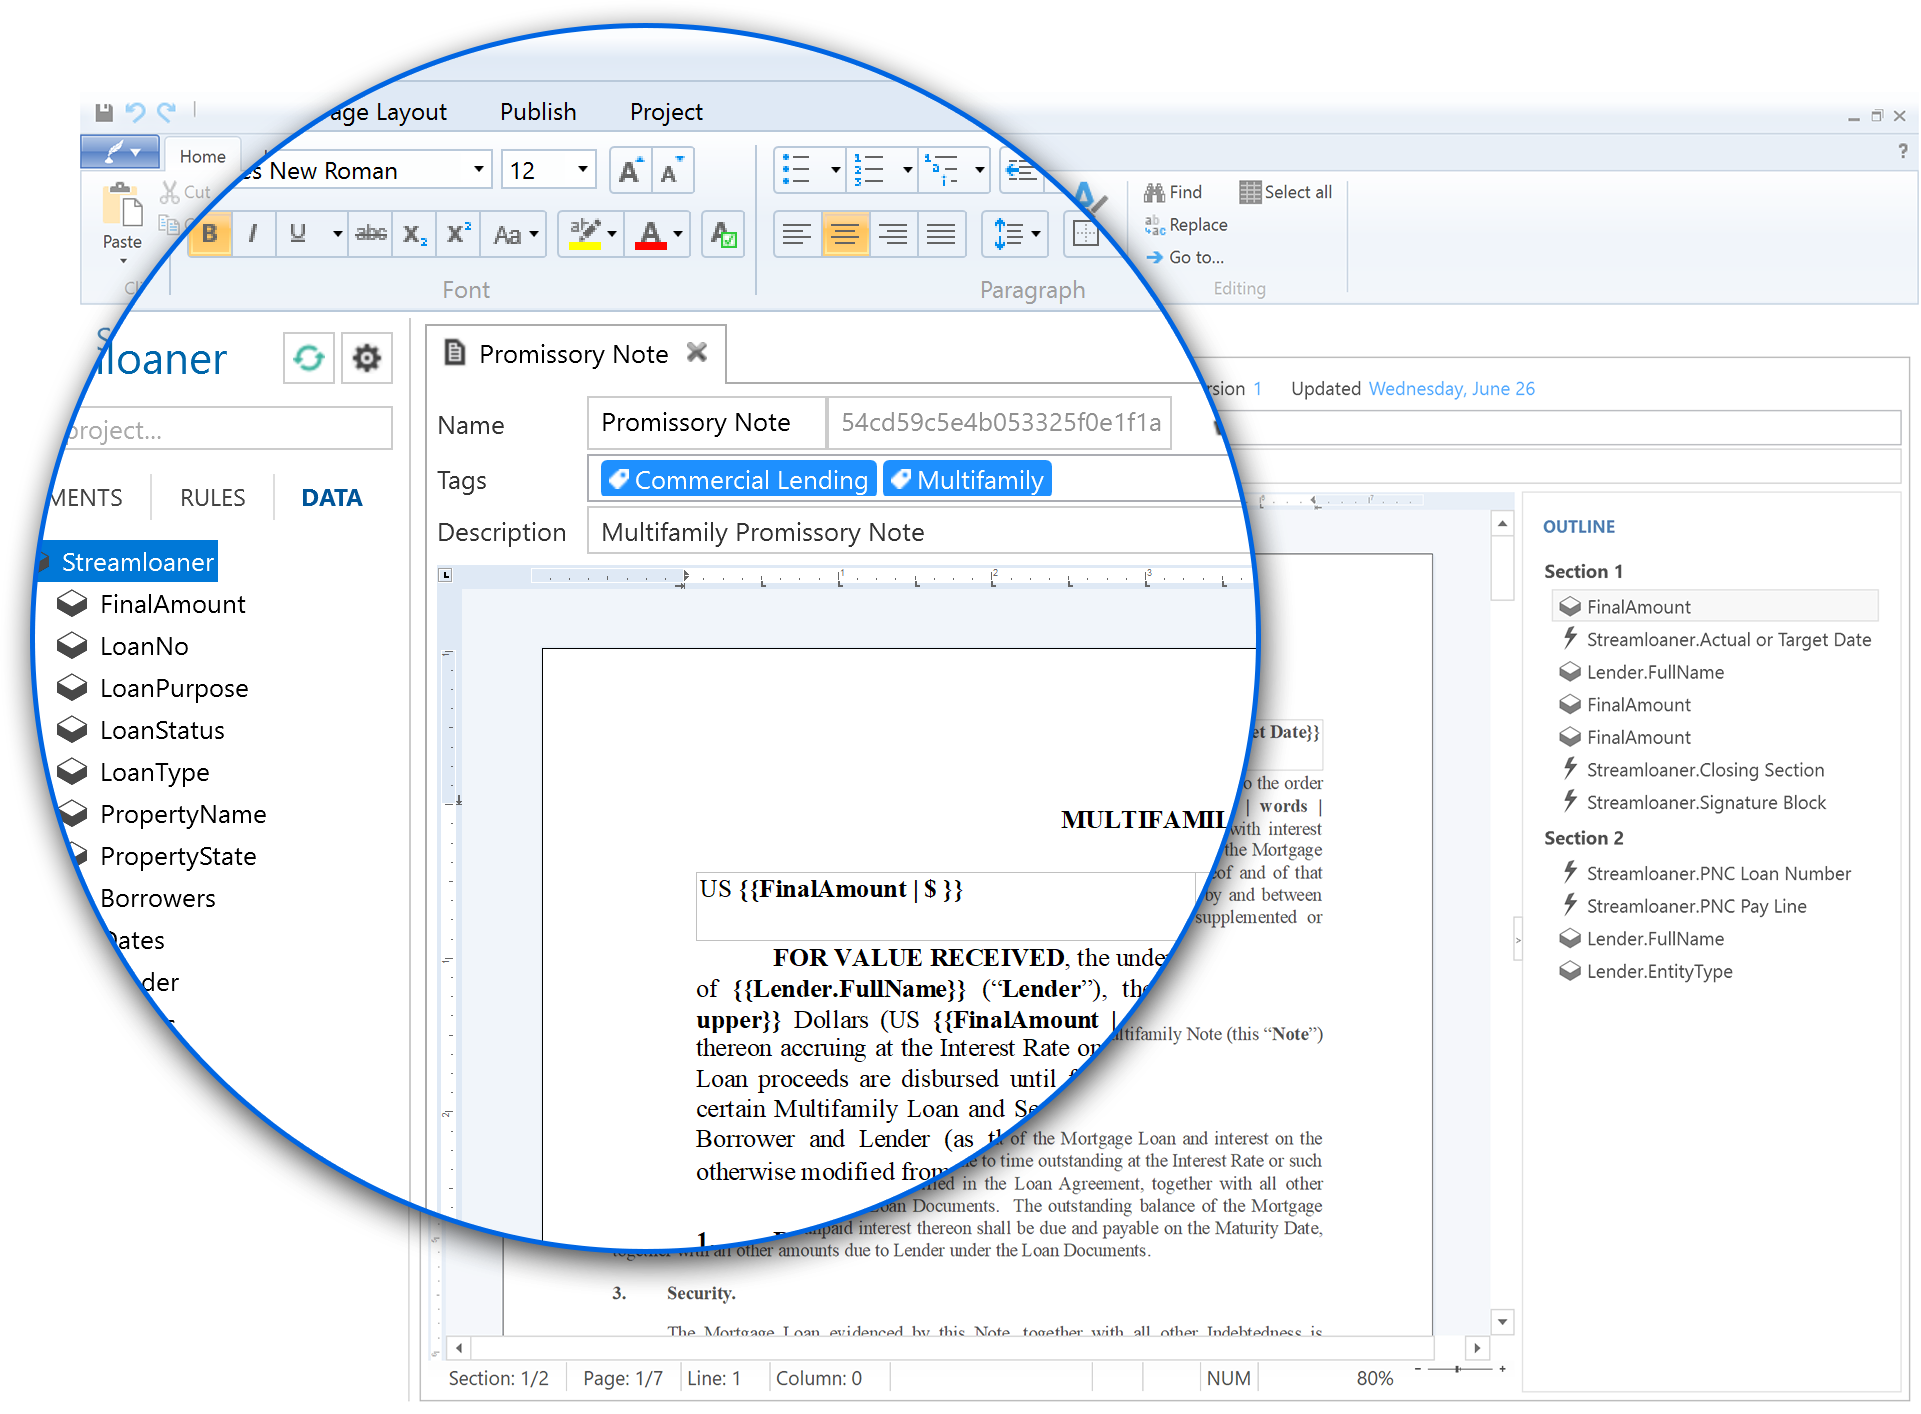Toggle Italic formatting button

coord(253,234)
